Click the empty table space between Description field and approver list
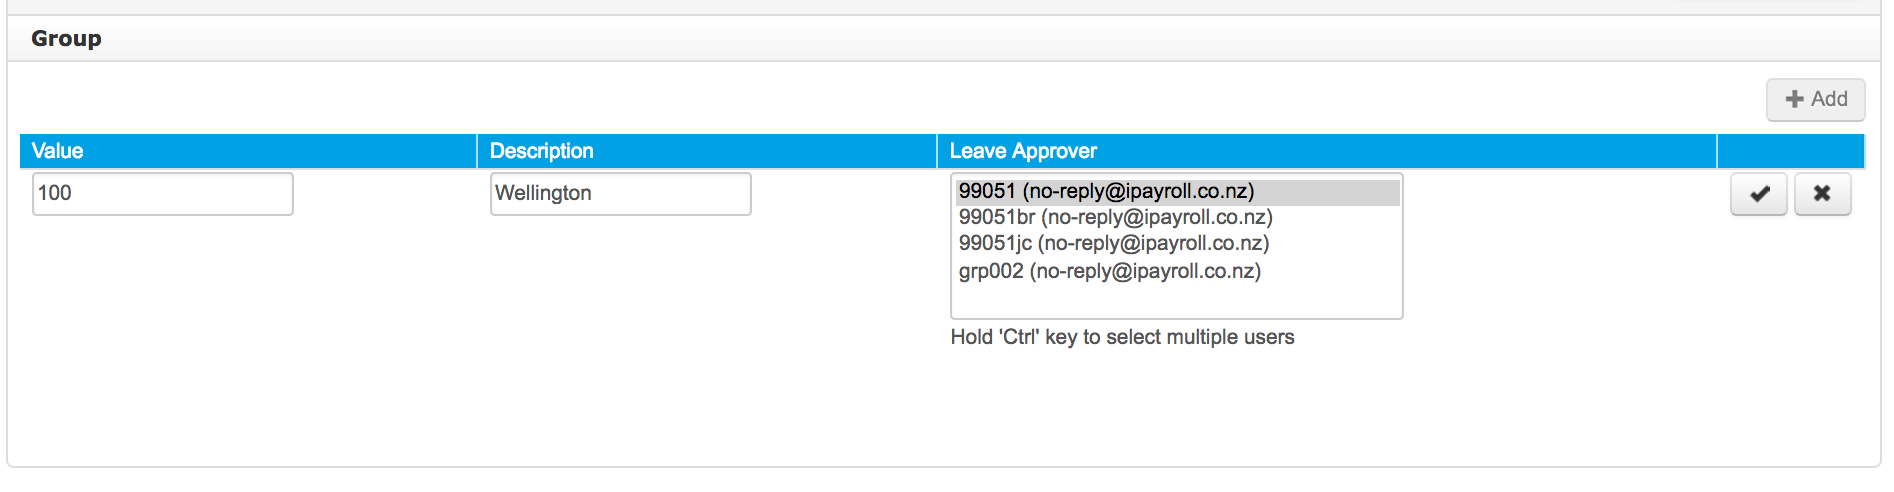The image size is (1894, 492). click(x=845, y=260)
